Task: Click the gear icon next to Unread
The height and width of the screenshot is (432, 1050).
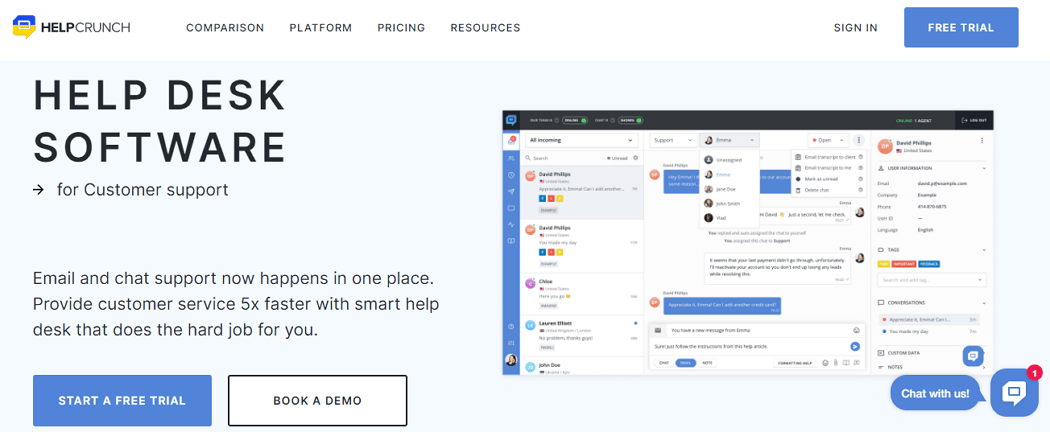Action: 635,158
